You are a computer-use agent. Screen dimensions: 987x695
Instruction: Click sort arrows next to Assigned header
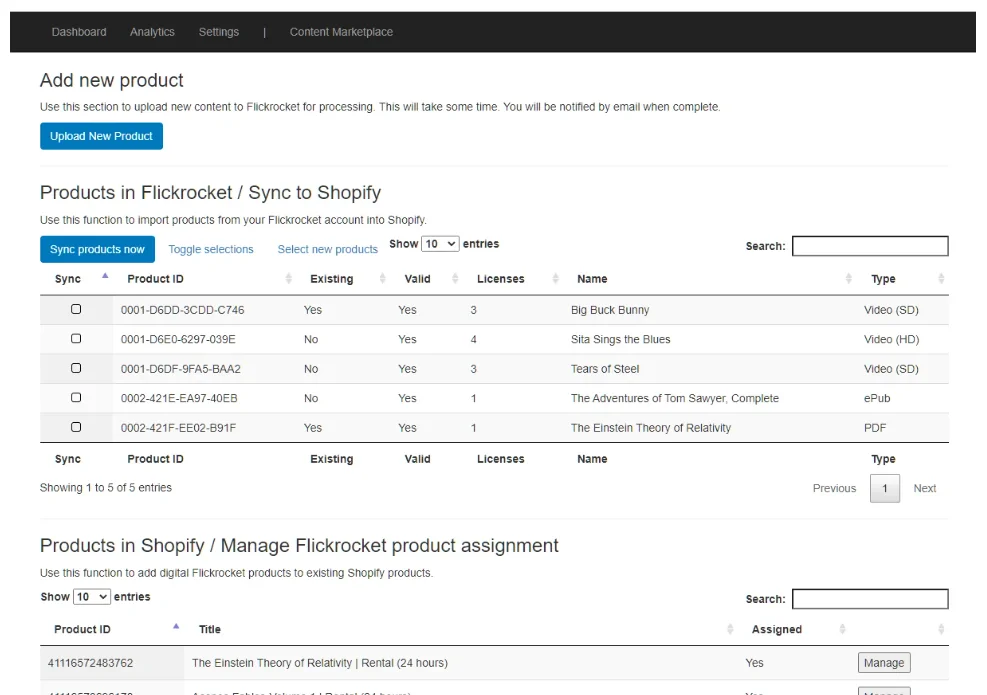coord(842,629)
